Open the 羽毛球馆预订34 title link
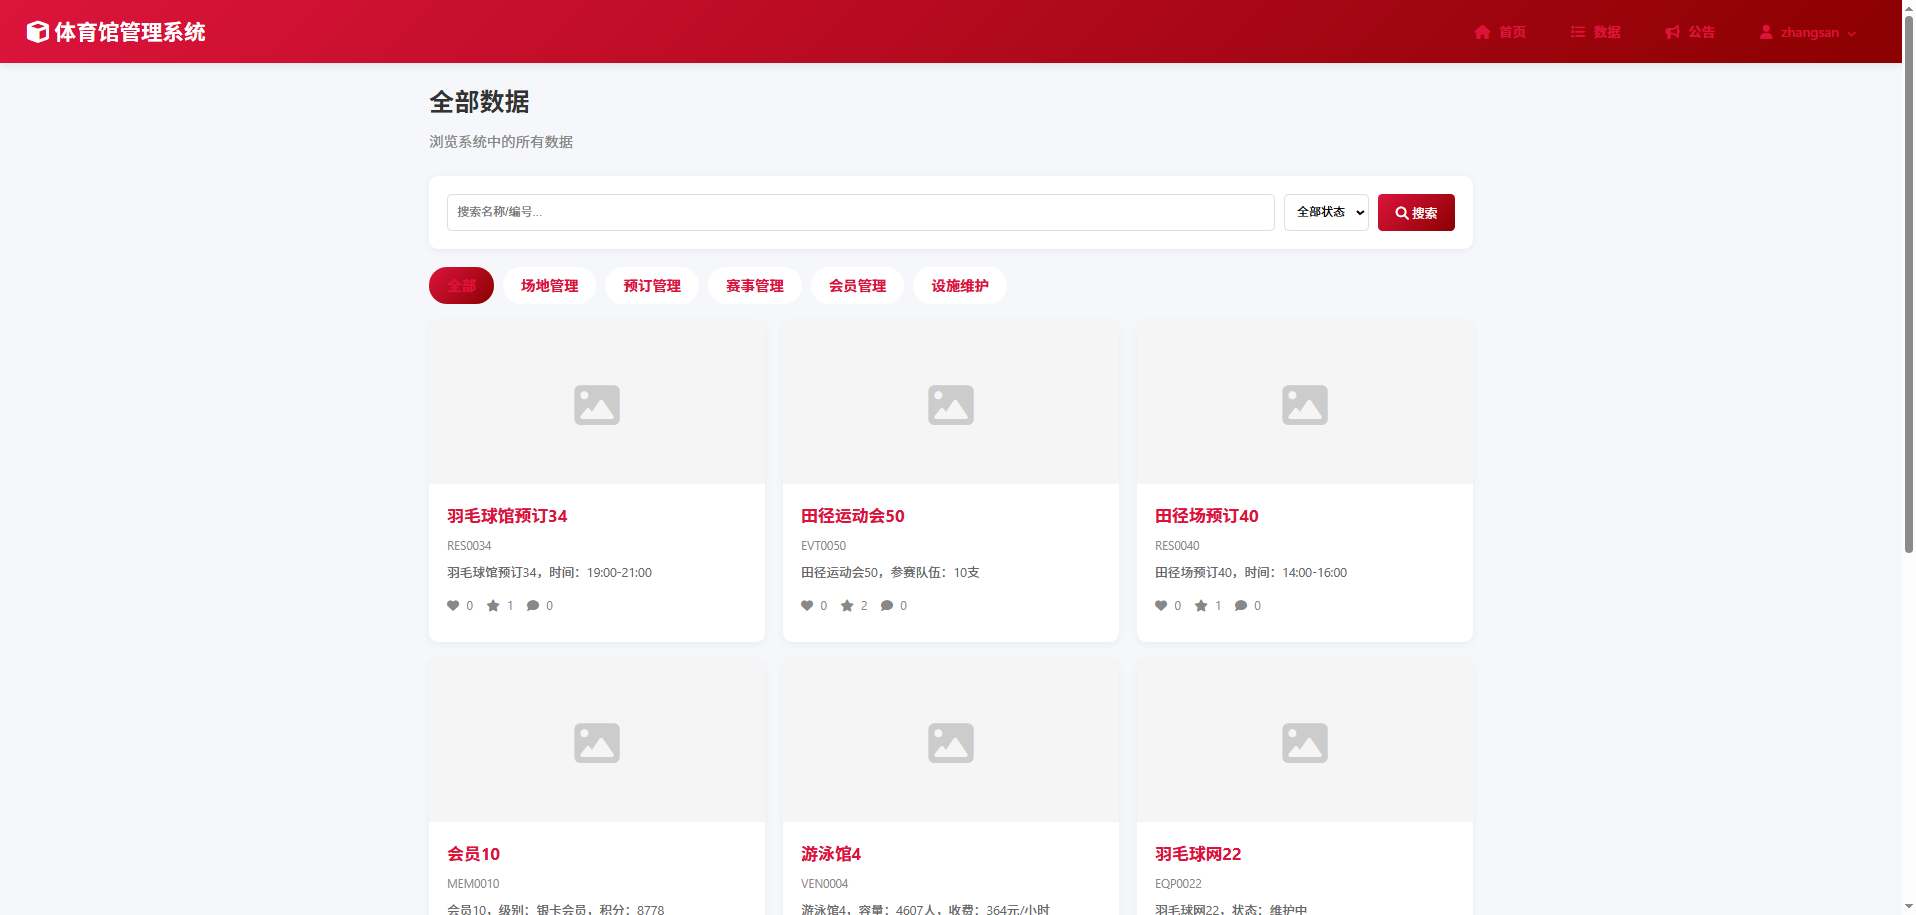Screen dimensions: 1916x915 [507, 516]
